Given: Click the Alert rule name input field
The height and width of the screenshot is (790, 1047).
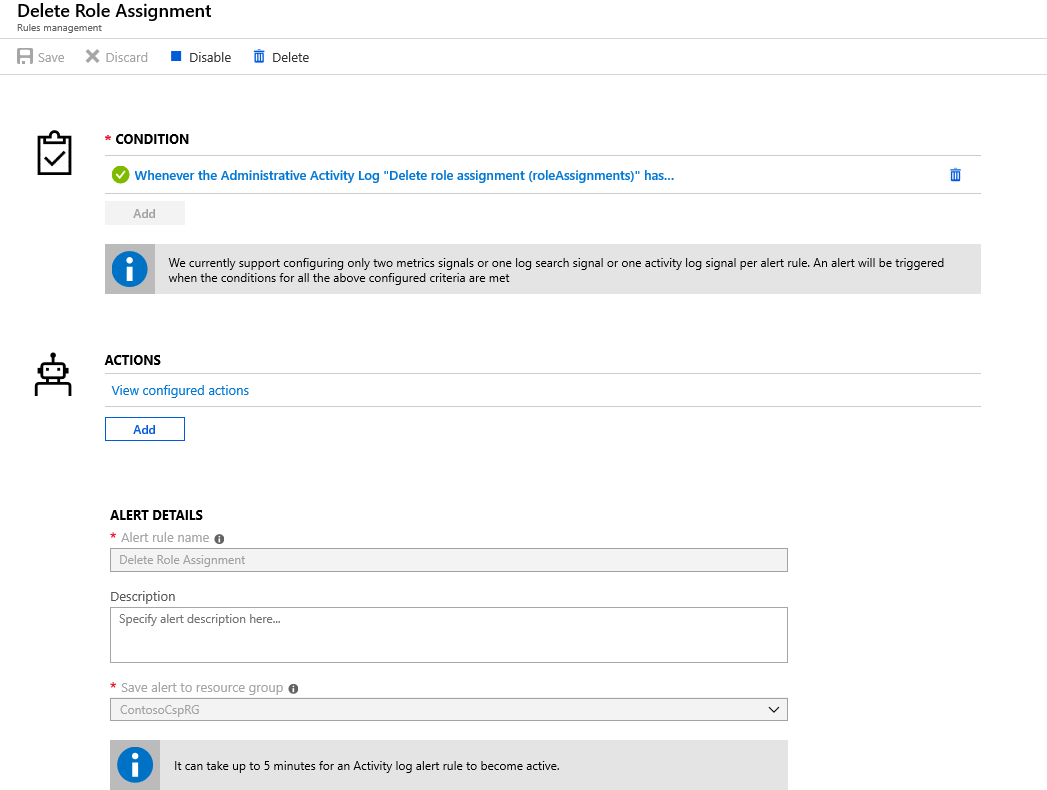Looking at the screenshot, I should click(x=449, y=560).
